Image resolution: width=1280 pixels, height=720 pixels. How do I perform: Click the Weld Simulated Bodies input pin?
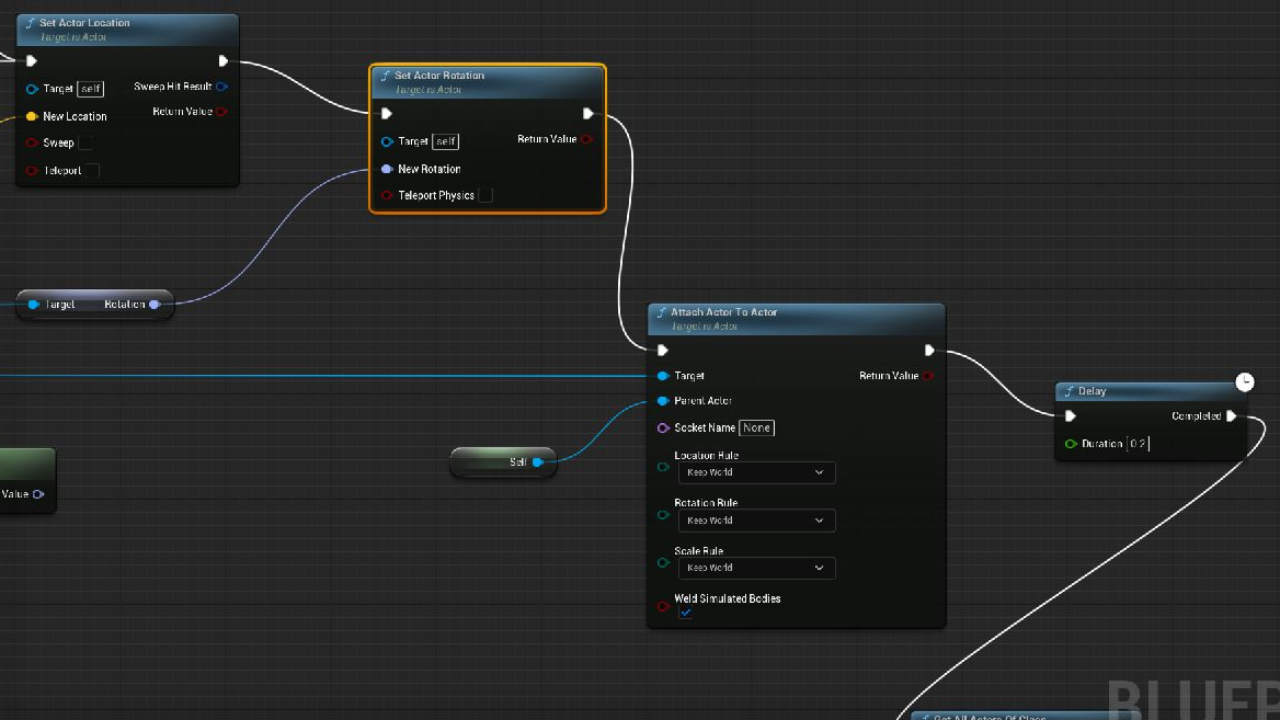click(662, 606)
